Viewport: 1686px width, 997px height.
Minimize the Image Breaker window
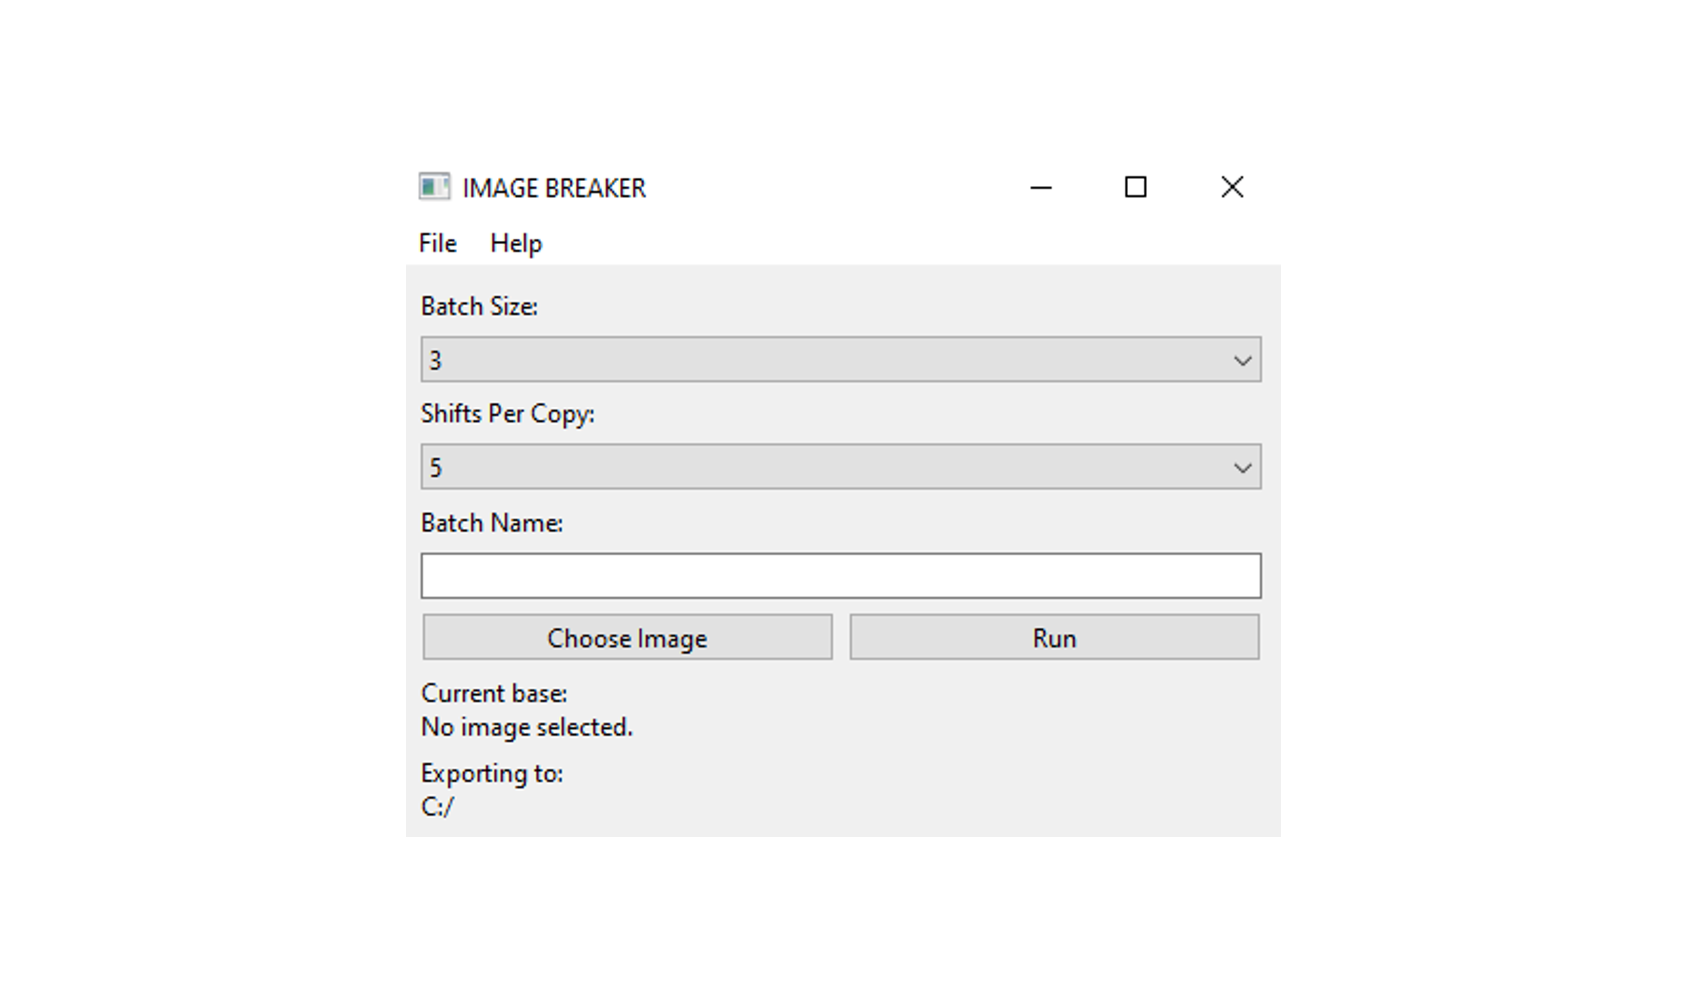tap(1041, 187)
